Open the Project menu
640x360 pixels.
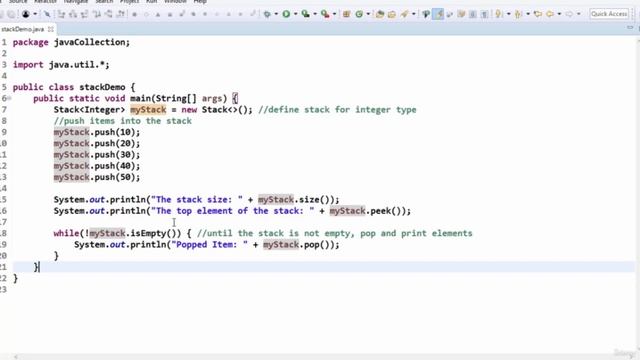[x=129, y=2]
